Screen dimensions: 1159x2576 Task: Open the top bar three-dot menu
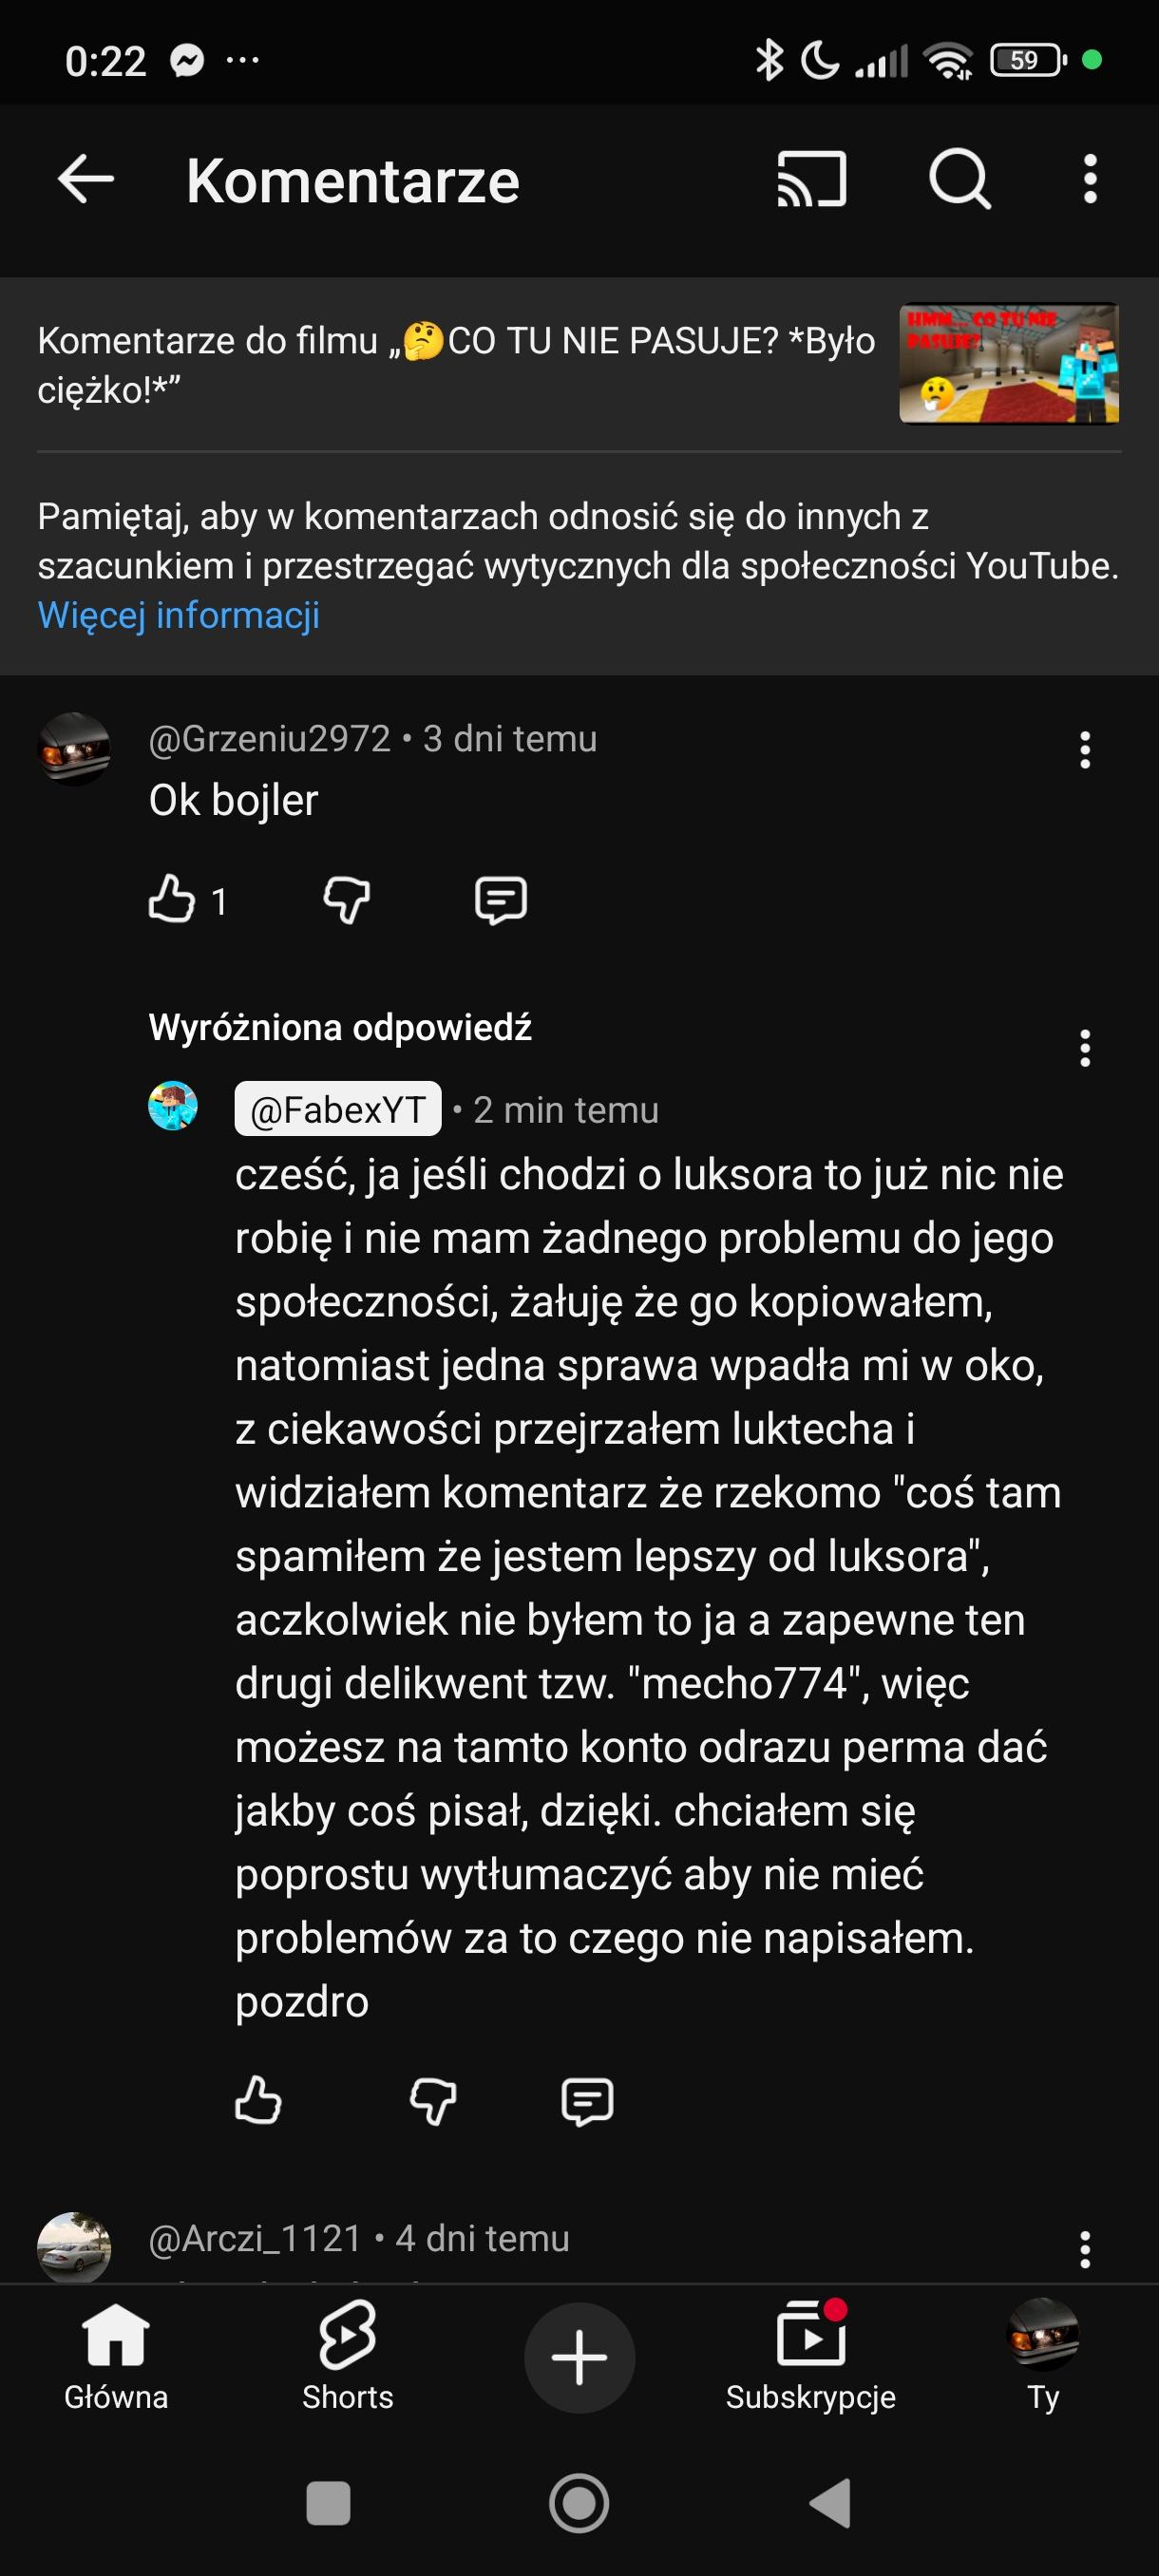point(1090,180)
